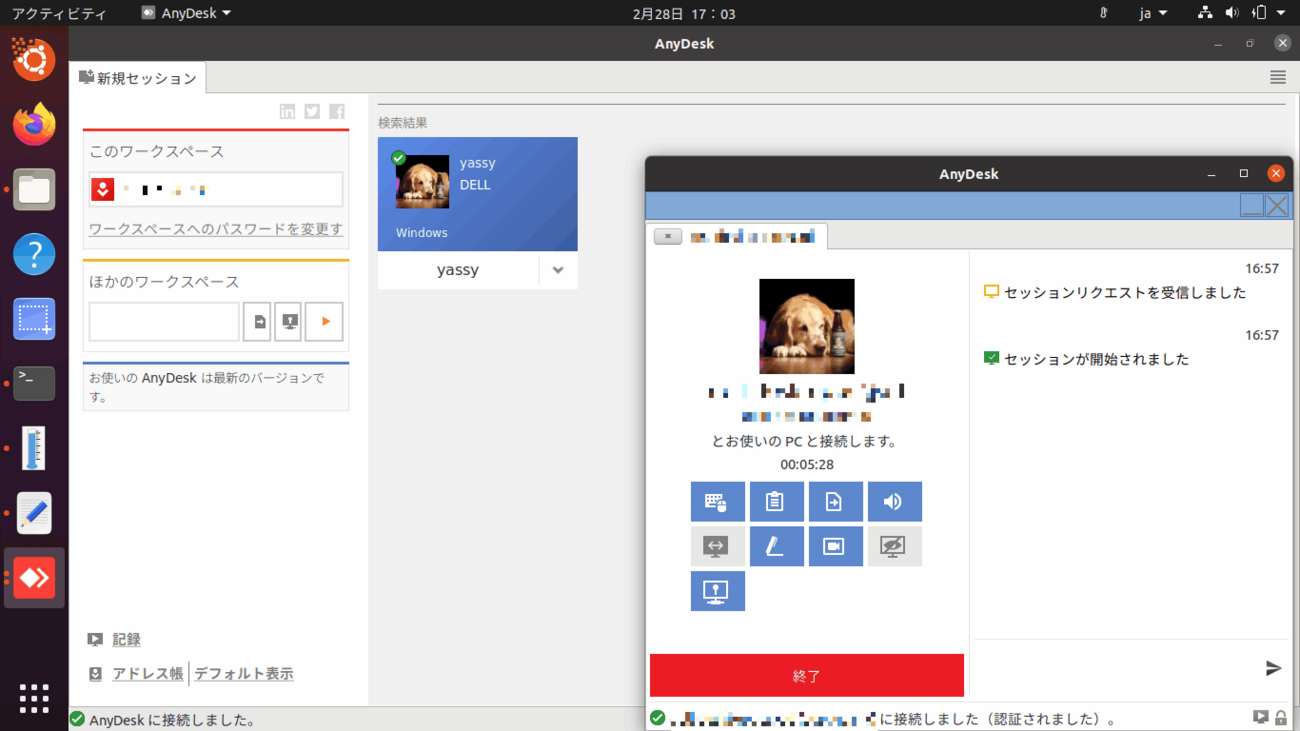Open the Facebook share icon
This screenshot has width=1300, height=731.
(x=337, y=111)
